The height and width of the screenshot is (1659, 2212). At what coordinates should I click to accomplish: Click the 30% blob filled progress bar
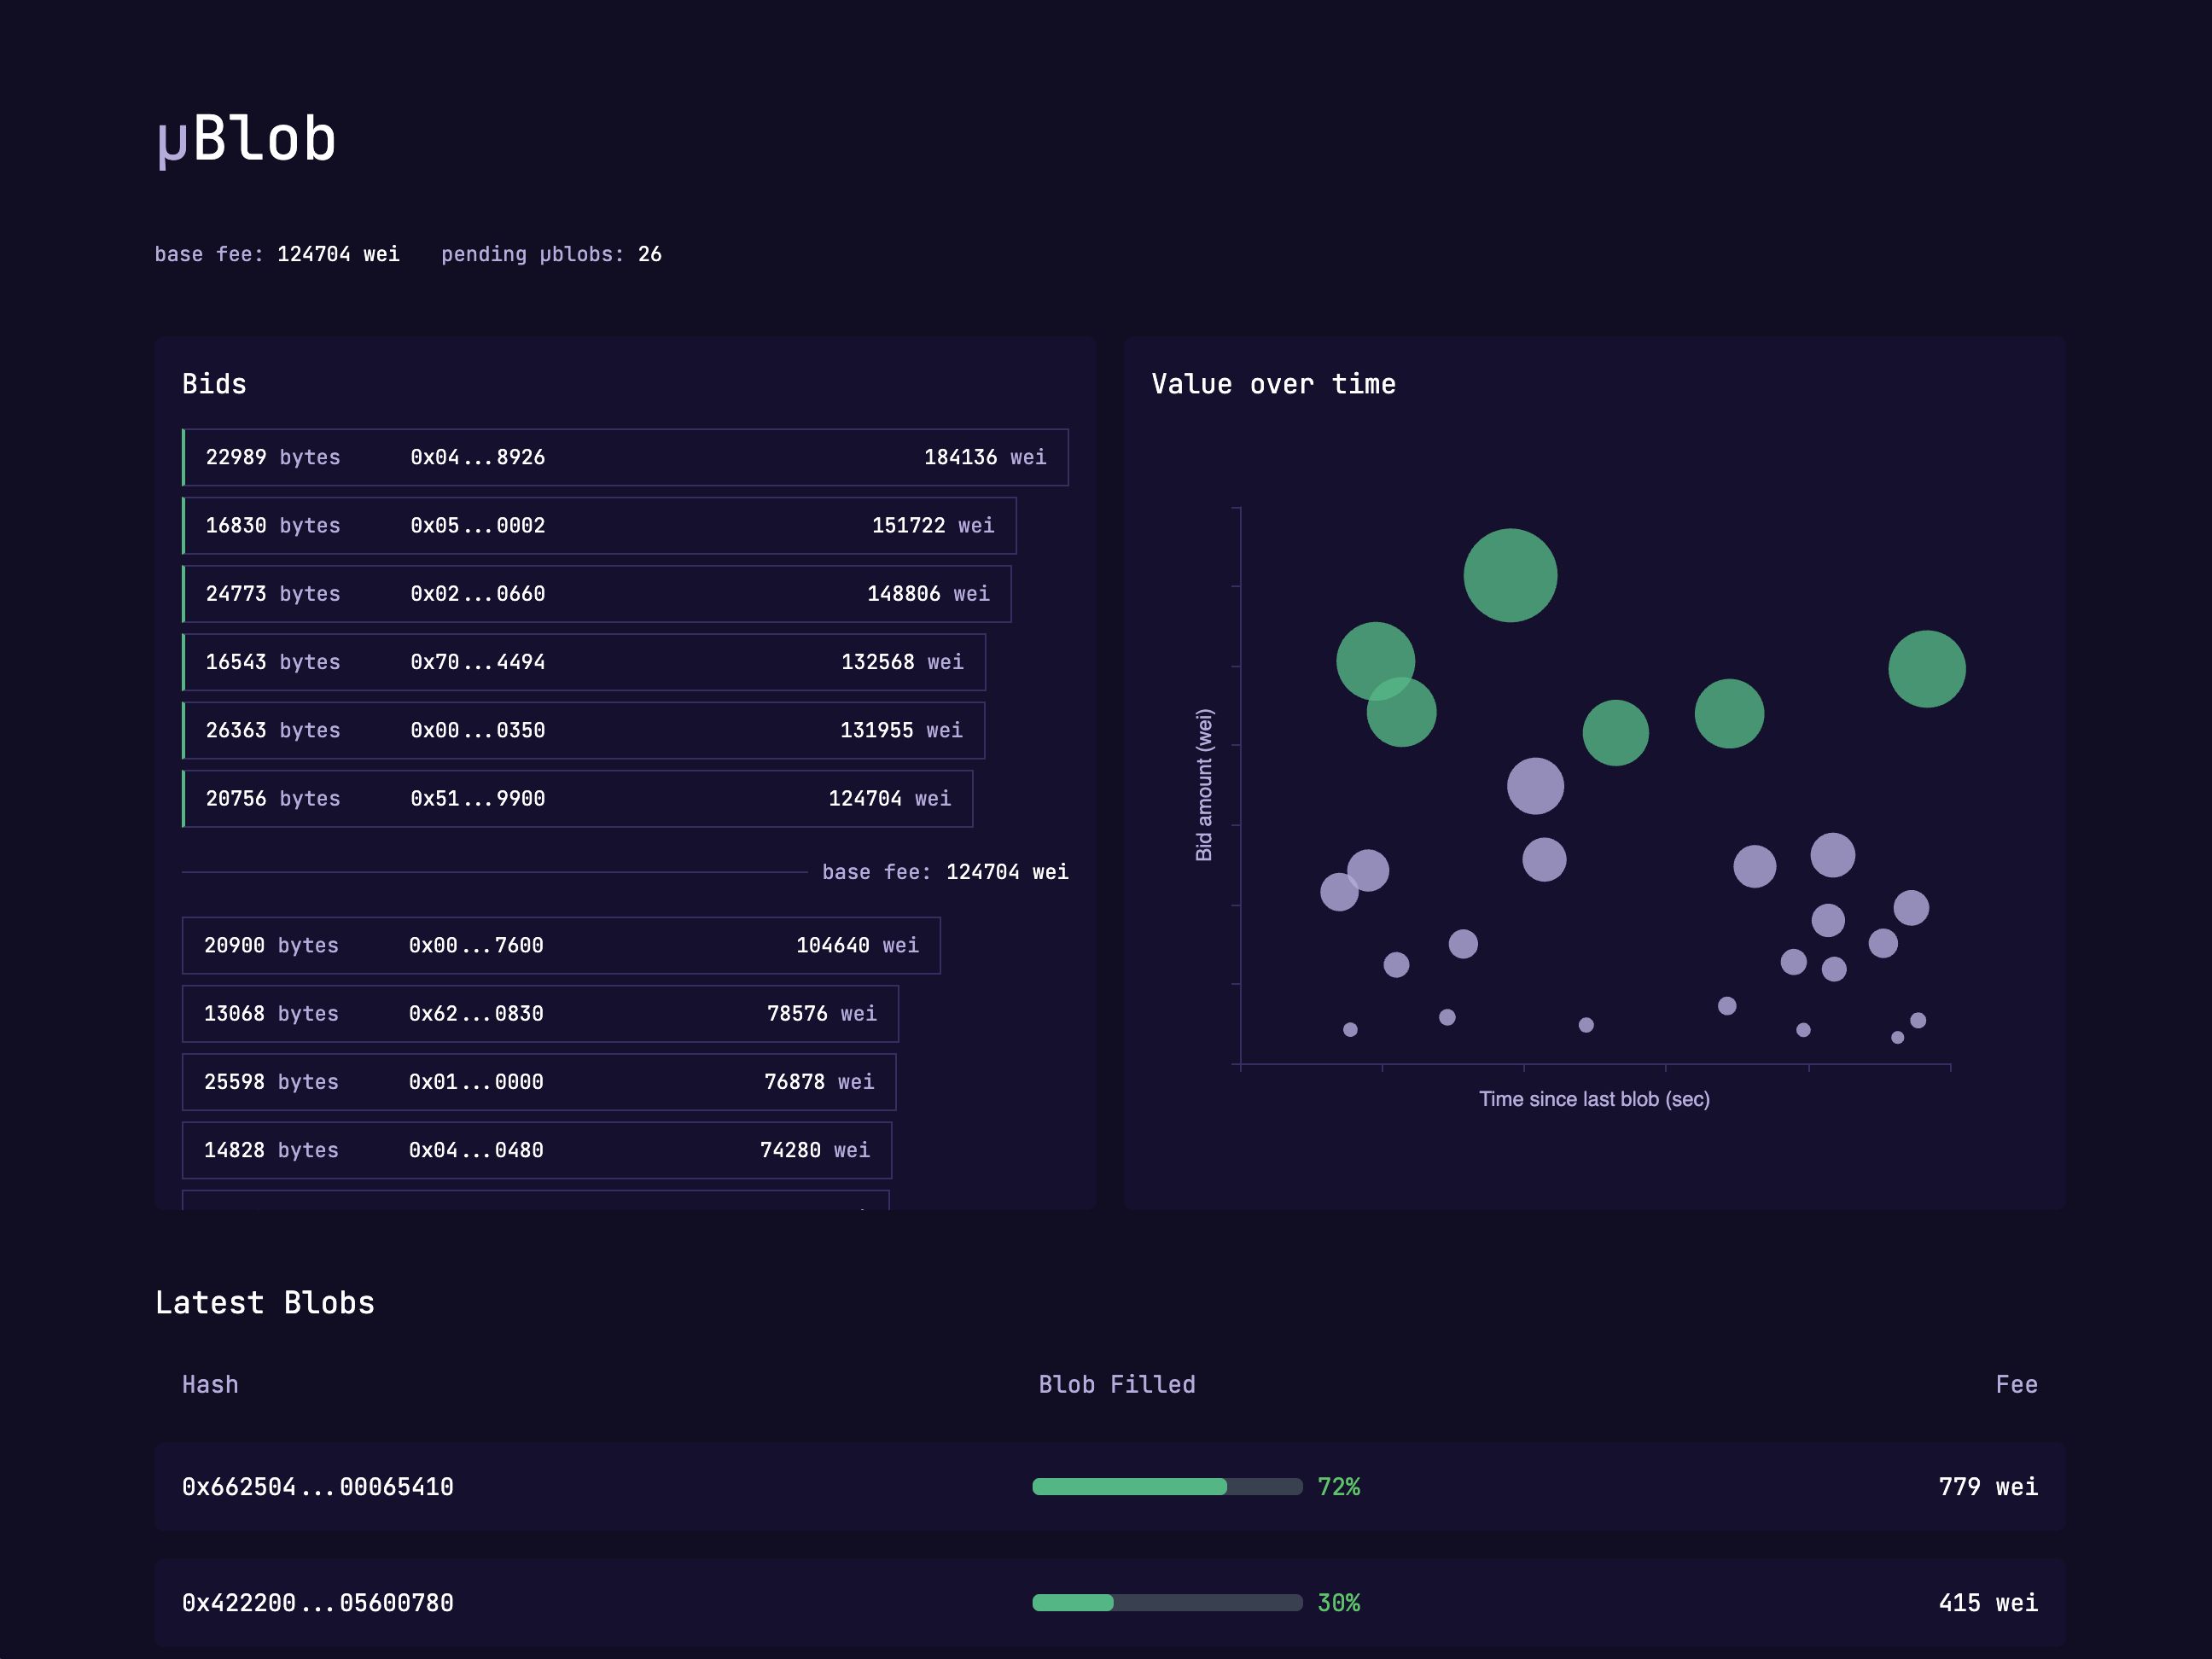[x=1167, y=1603]
